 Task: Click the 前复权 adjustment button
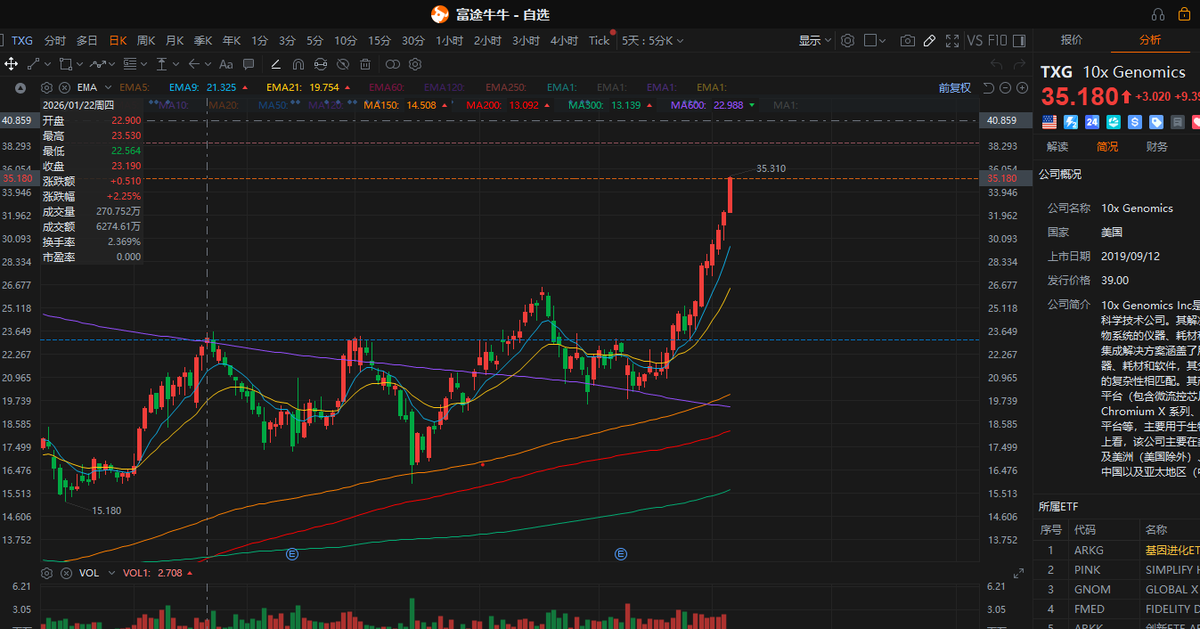click(x=955, y=87)
